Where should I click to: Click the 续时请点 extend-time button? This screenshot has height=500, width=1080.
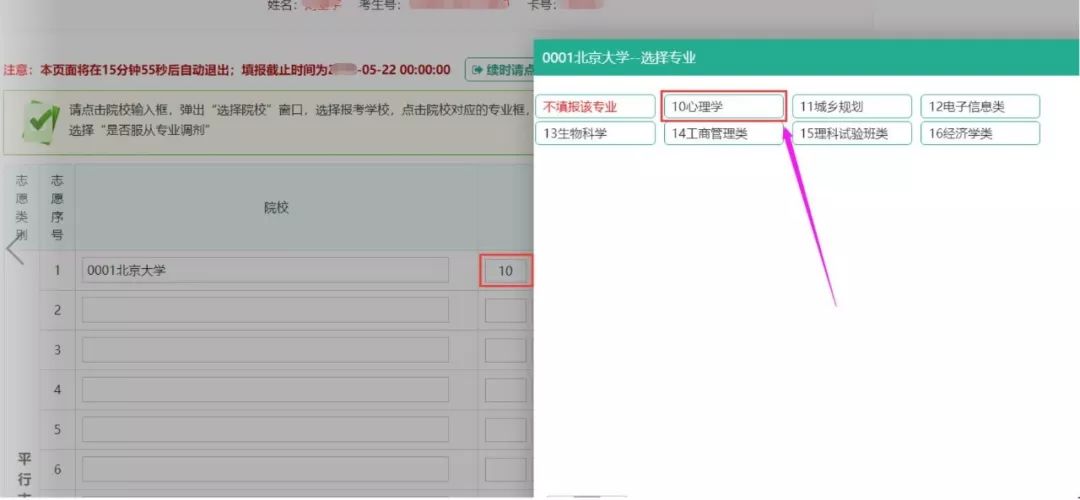(x=499, y=70)
